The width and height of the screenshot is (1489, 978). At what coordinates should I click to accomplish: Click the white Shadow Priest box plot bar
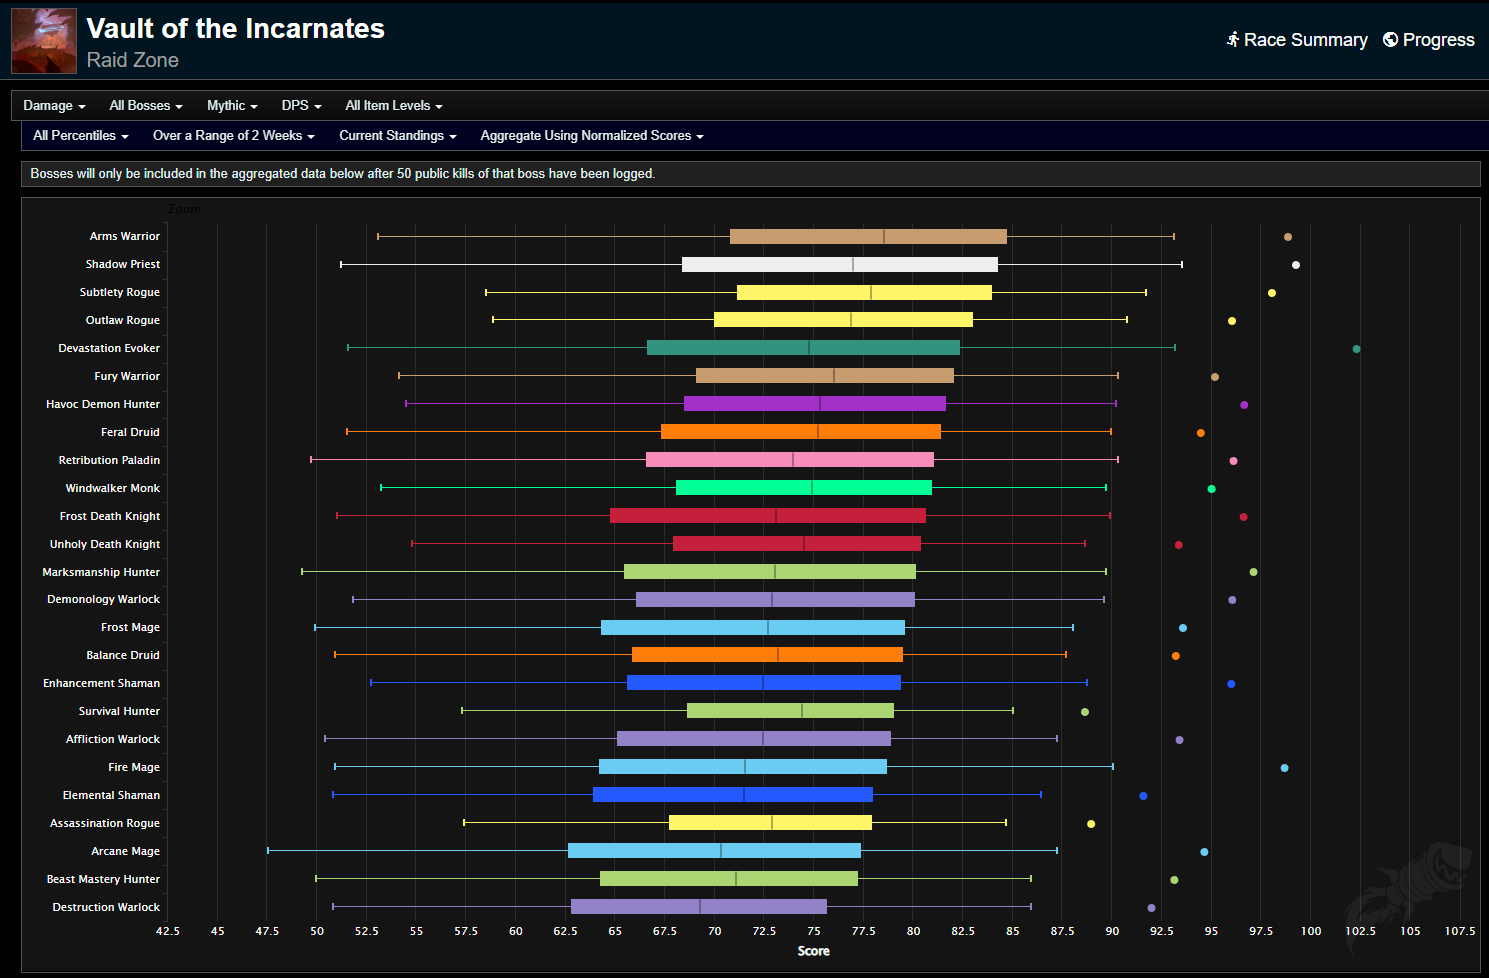tap(840, 264)
